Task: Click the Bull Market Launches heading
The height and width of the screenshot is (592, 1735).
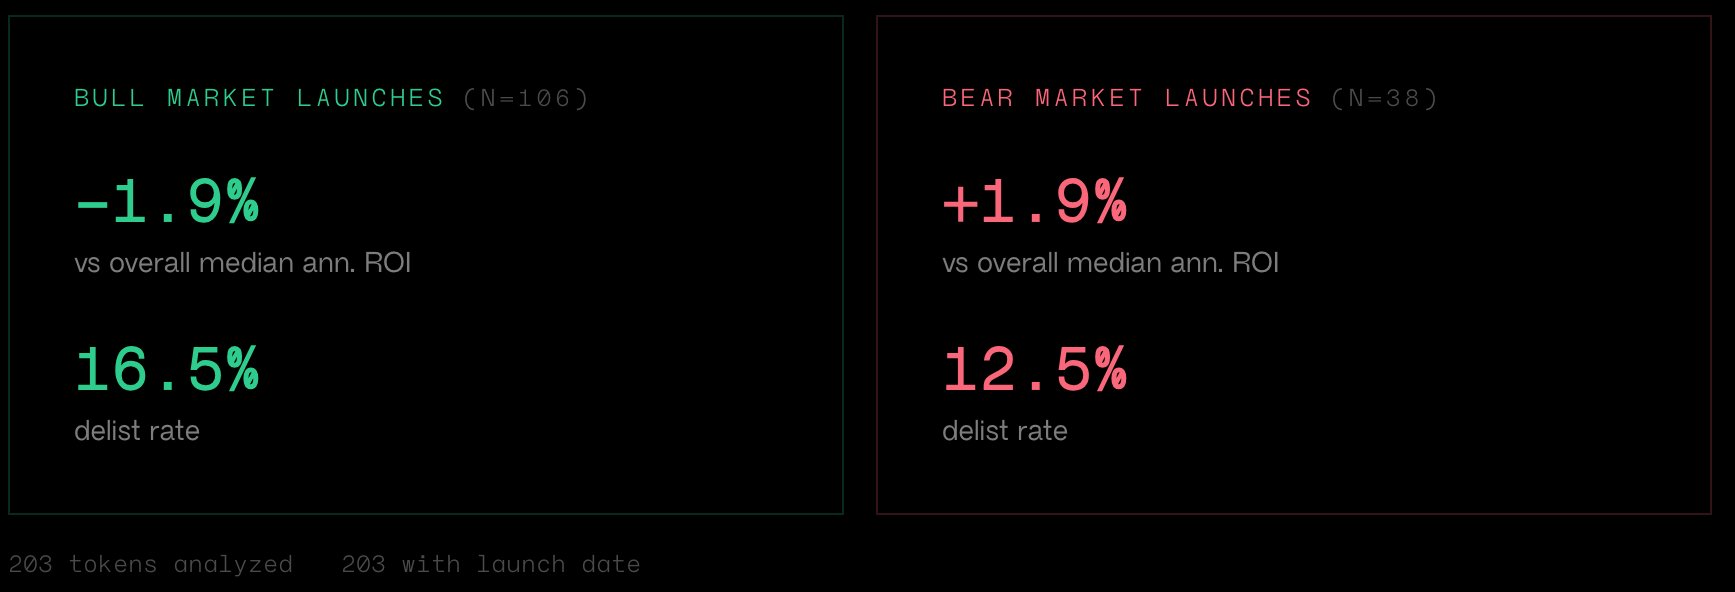Action: pos(258,98)
